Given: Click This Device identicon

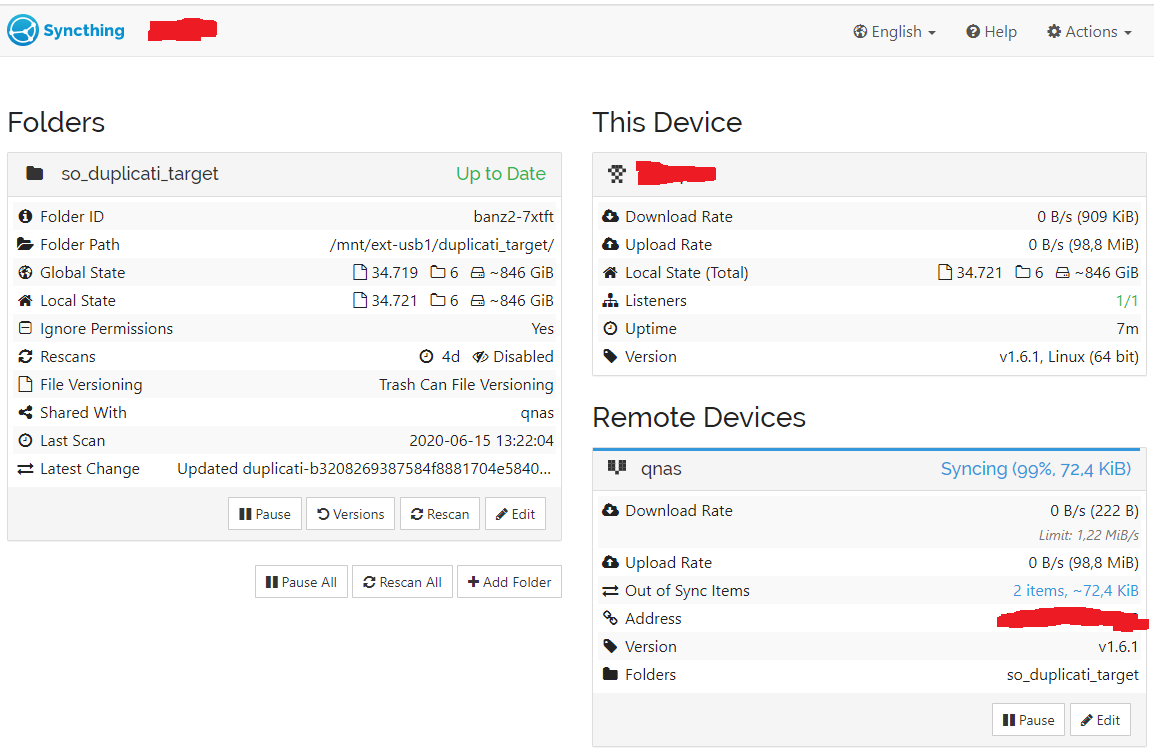Looking at the screenshot, I should [x=617, y=174].
